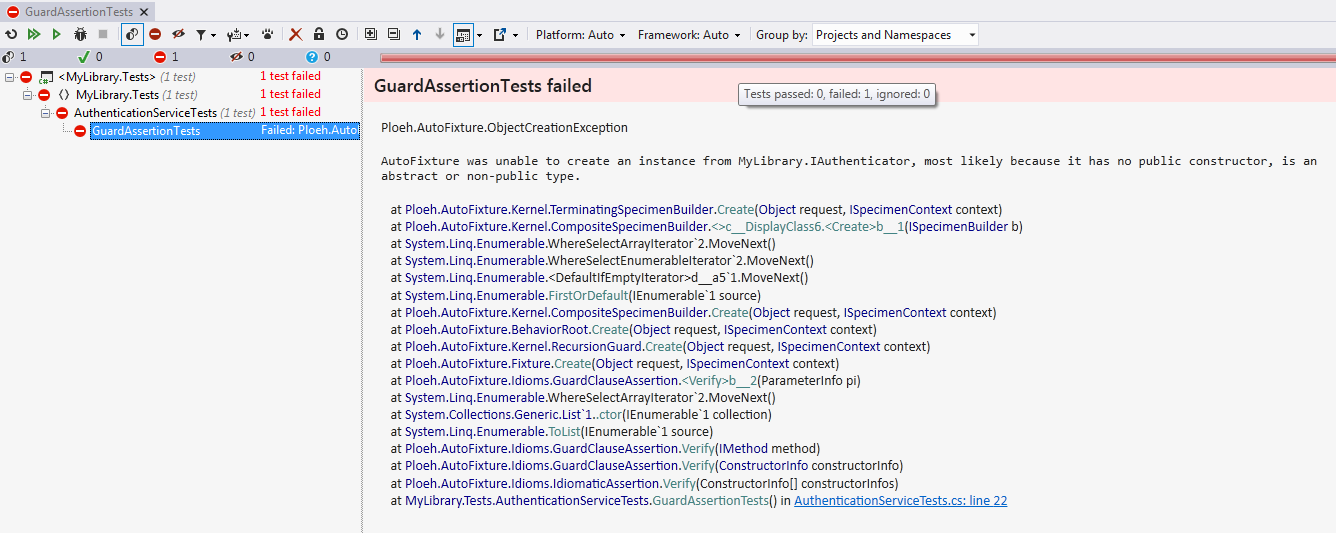The image size is (1336, 533).
Task: Open AuthenticationServiceTests.cs: line 22 link
Action: coord(900,500)
